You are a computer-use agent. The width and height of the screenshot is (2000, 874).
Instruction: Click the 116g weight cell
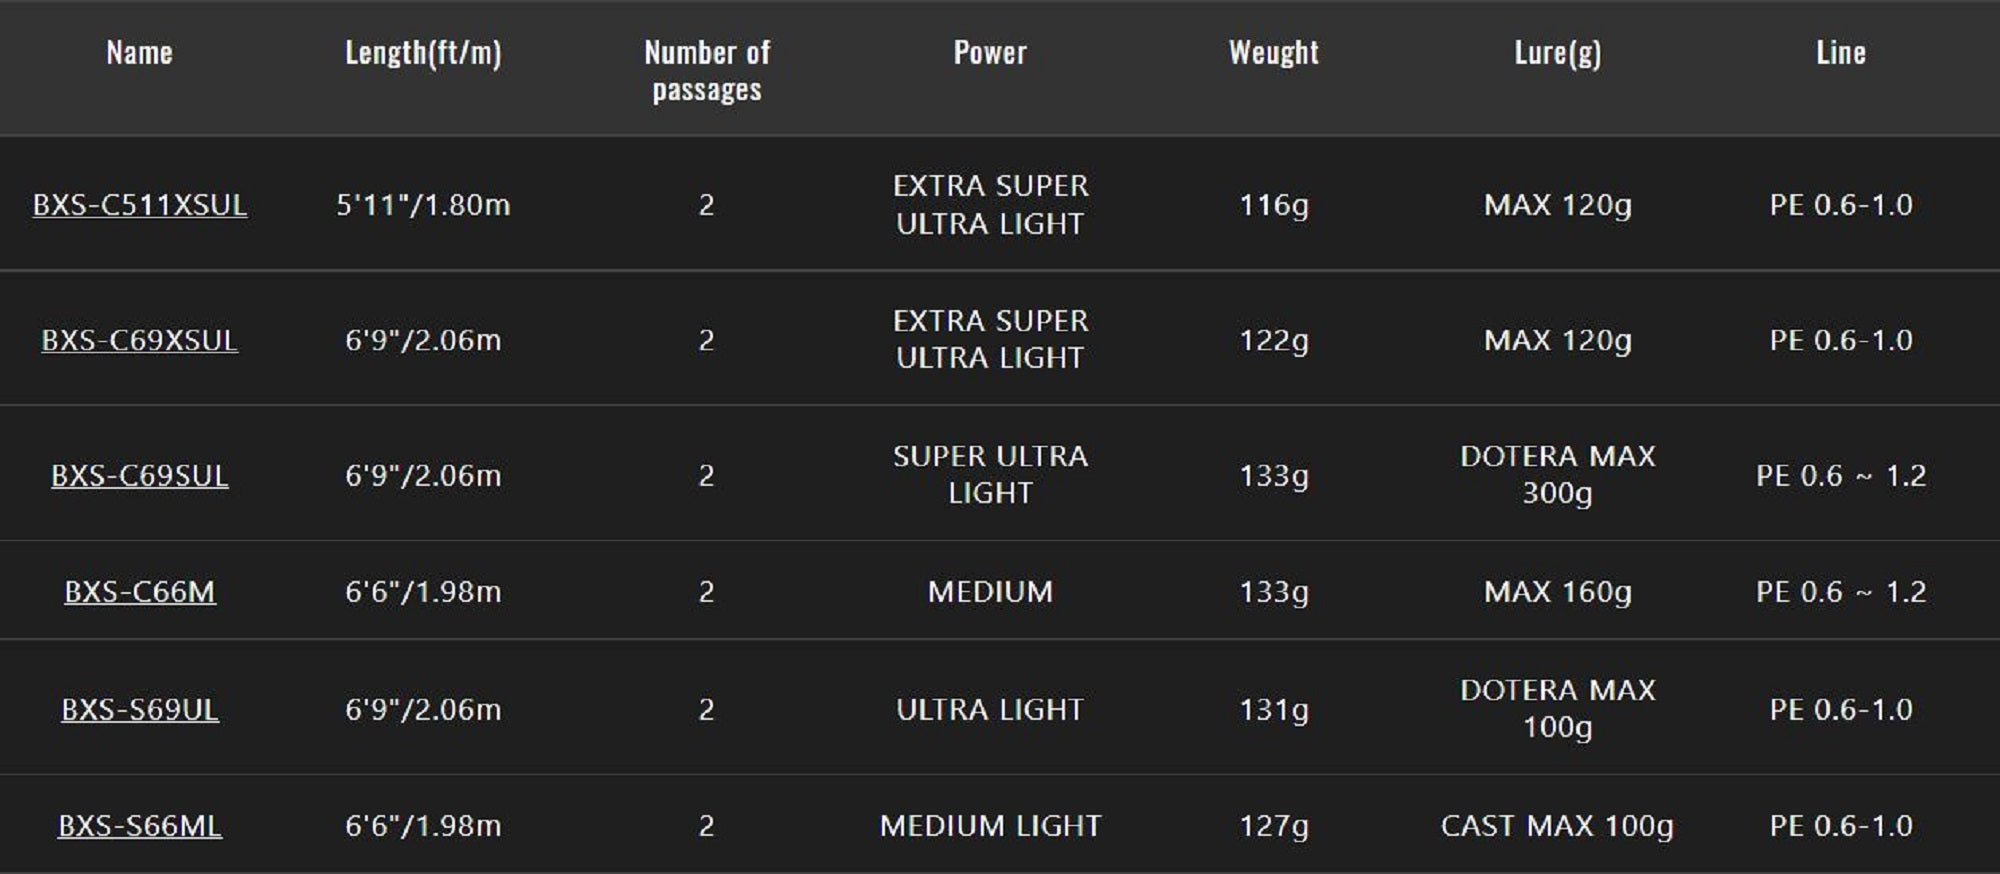[x=1274, y=205]
